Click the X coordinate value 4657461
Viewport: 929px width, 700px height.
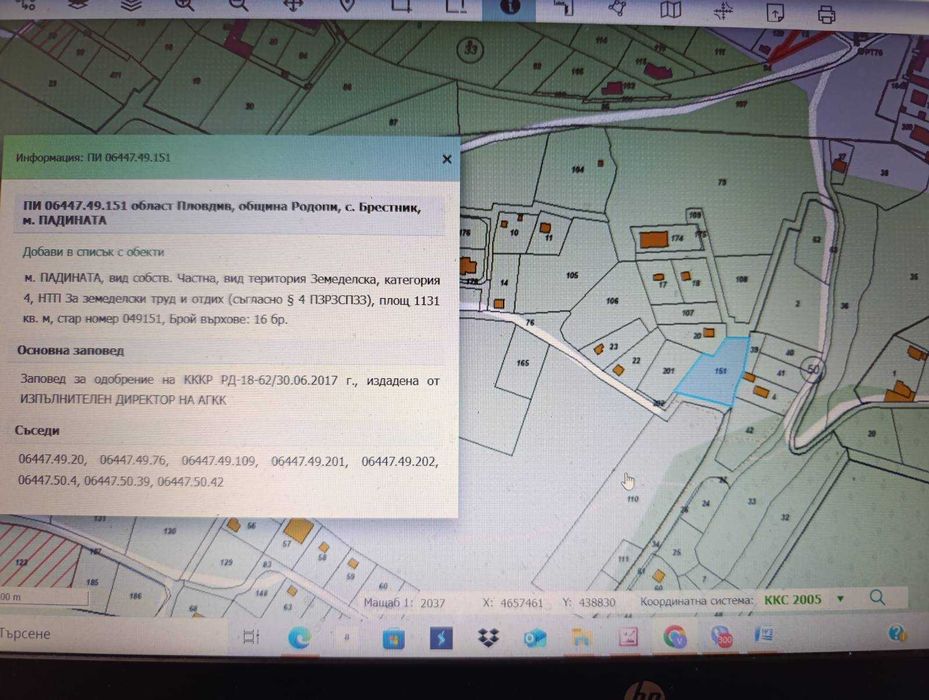pyautogui.click(x=521, y=603)
